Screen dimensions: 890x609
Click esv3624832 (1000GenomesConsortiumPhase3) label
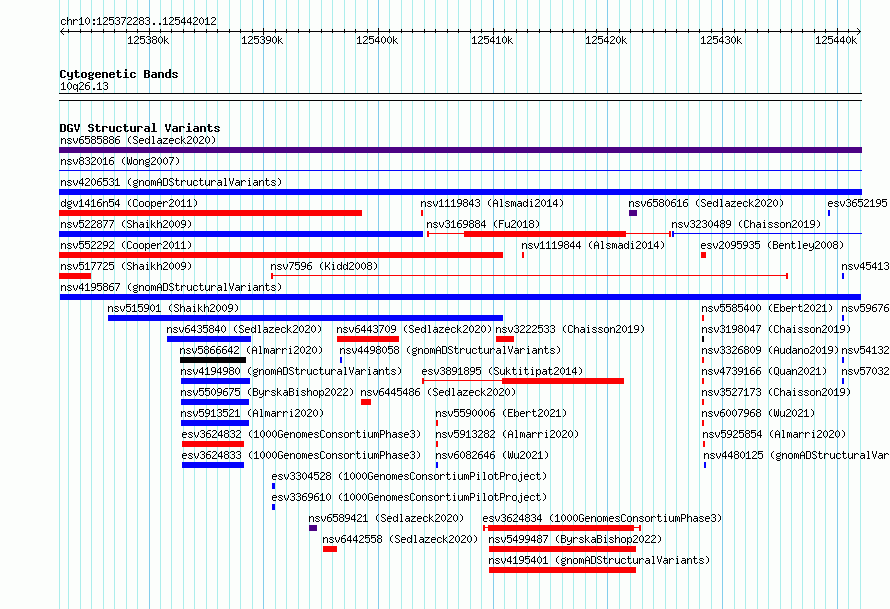coord(301,434)
